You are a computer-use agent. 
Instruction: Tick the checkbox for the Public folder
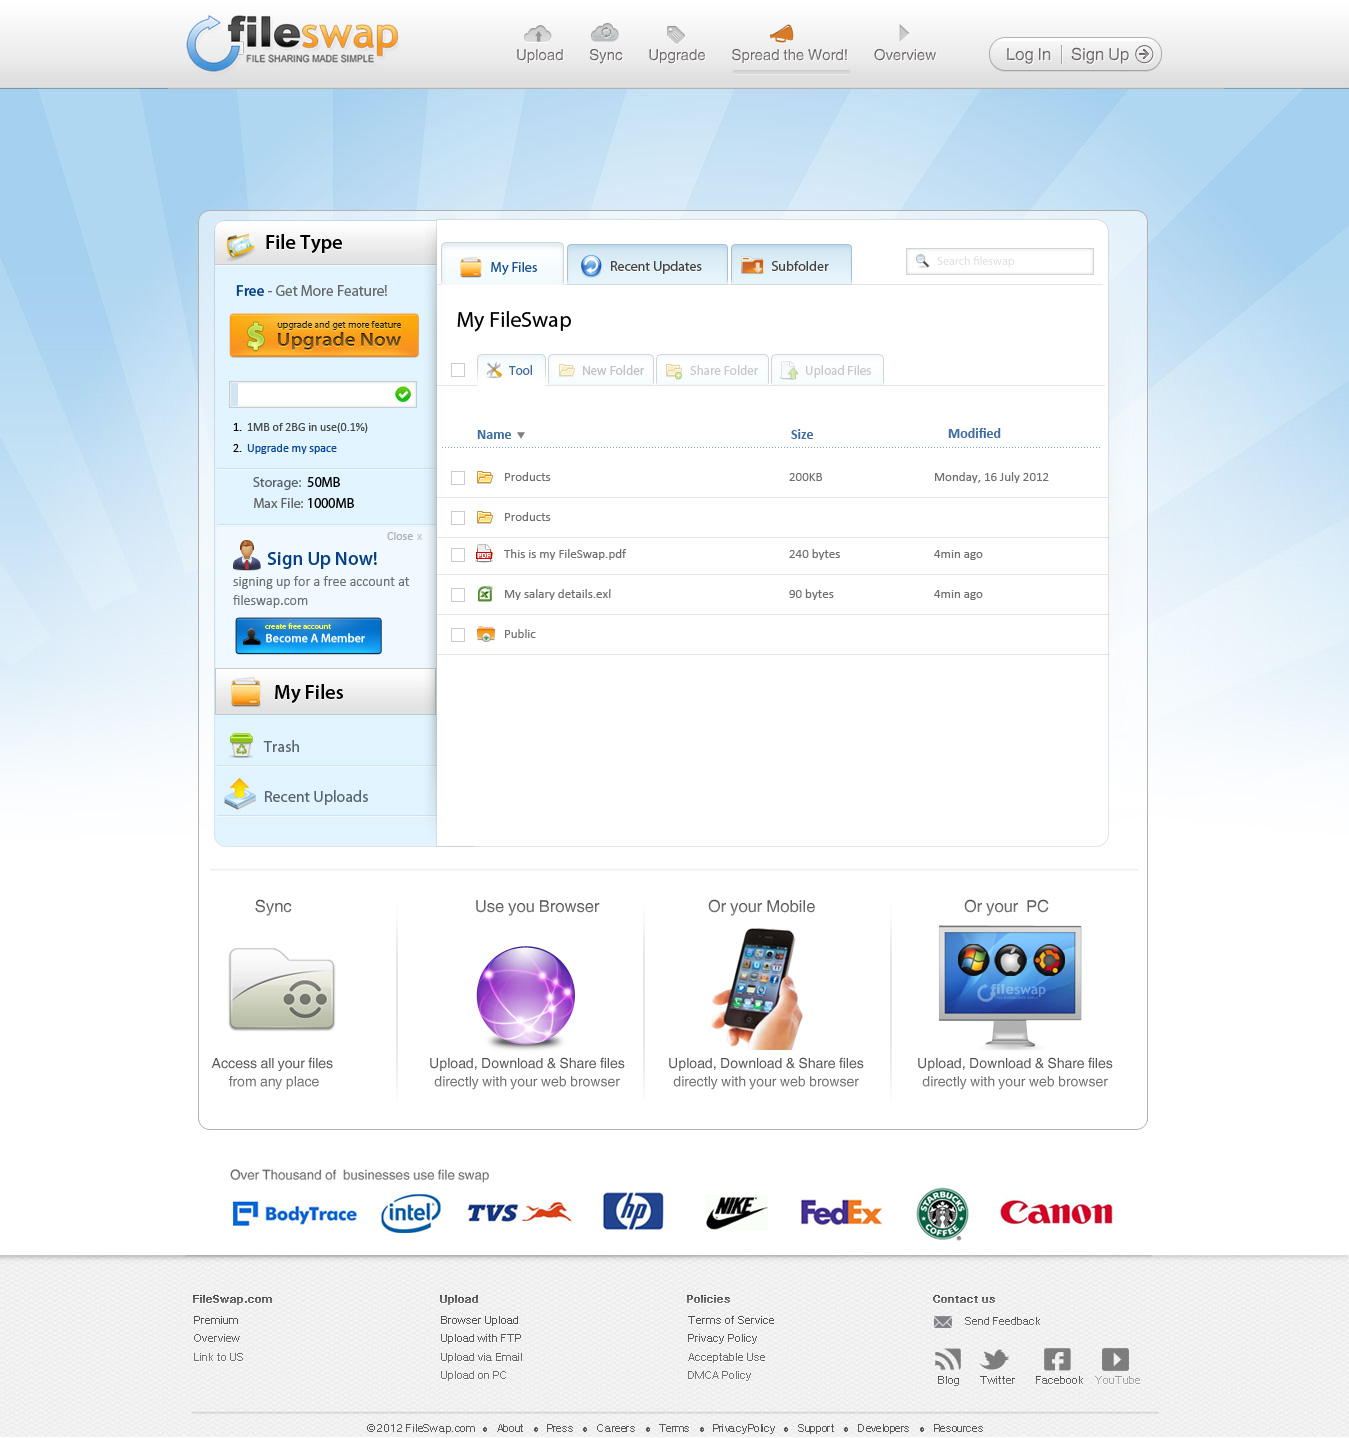pos(458,635)
